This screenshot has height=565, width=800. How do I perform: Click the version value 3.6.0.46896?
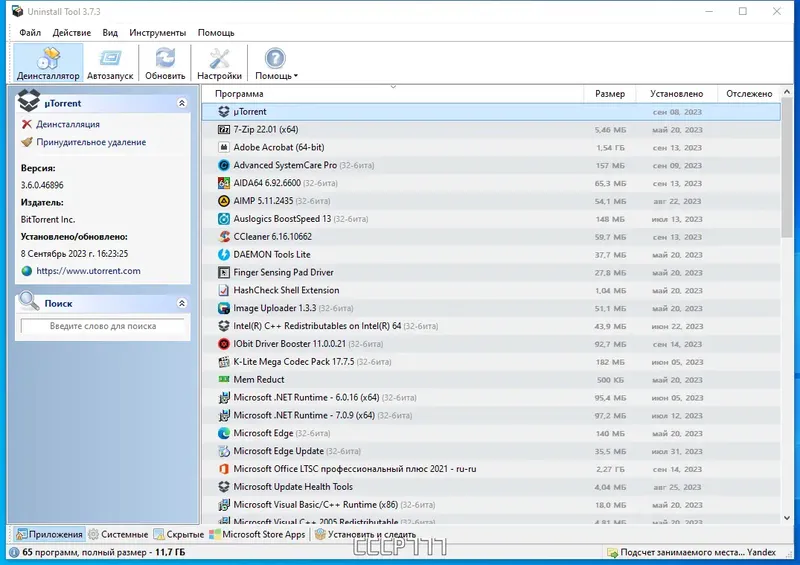[x=42, y=185]
